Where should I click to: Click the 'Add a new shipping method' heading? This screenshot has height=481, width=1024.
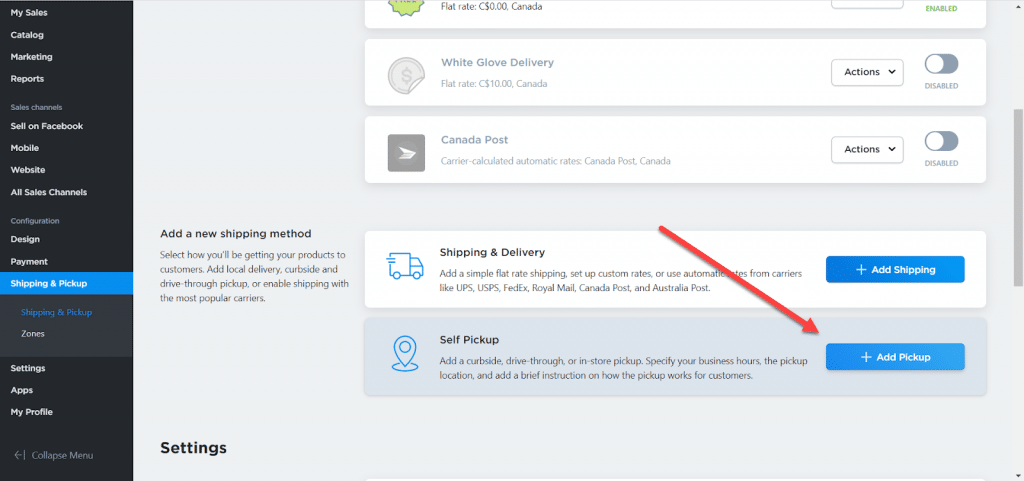point(236,234)
